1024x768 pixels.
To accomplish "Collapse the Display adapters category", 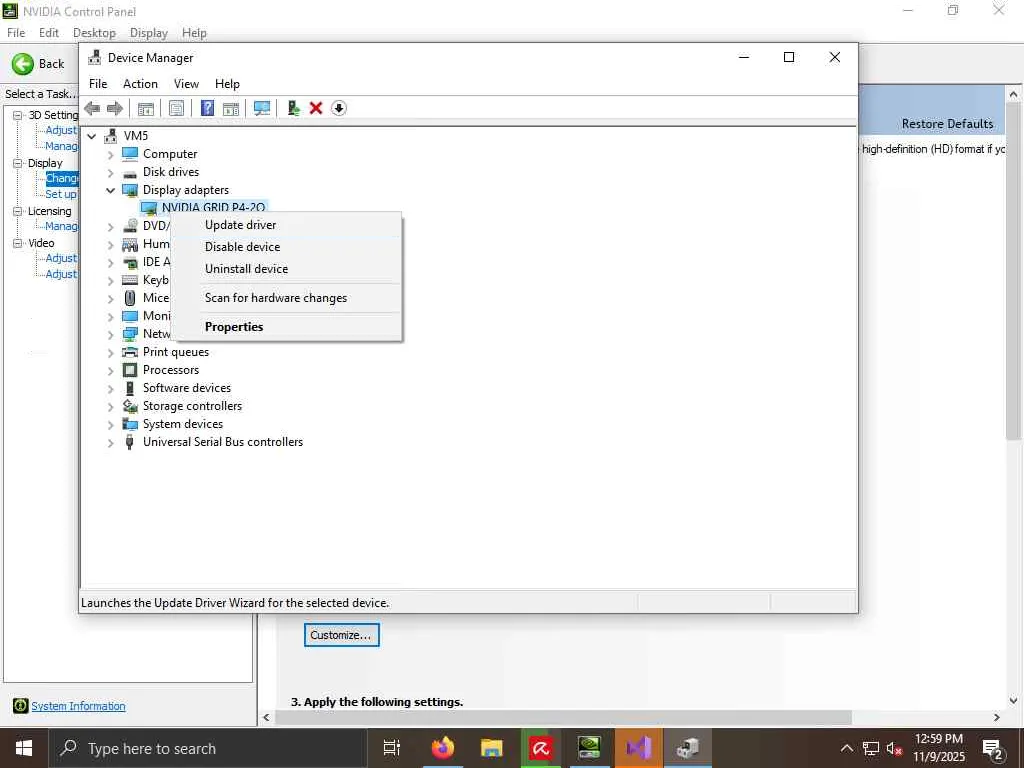I will point(110,191).
